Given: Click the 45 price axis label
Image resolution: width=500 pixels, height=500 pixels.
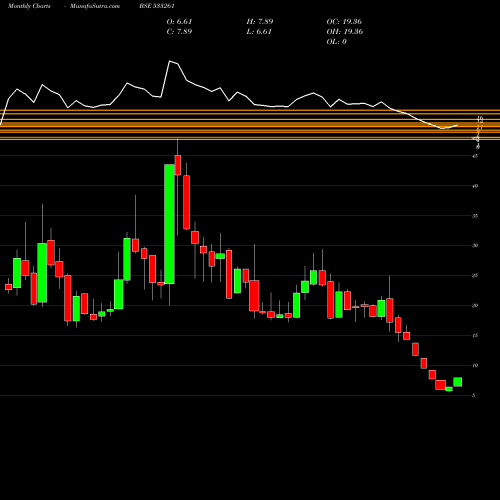Looking at the screenshot, I should pos(475,156).
